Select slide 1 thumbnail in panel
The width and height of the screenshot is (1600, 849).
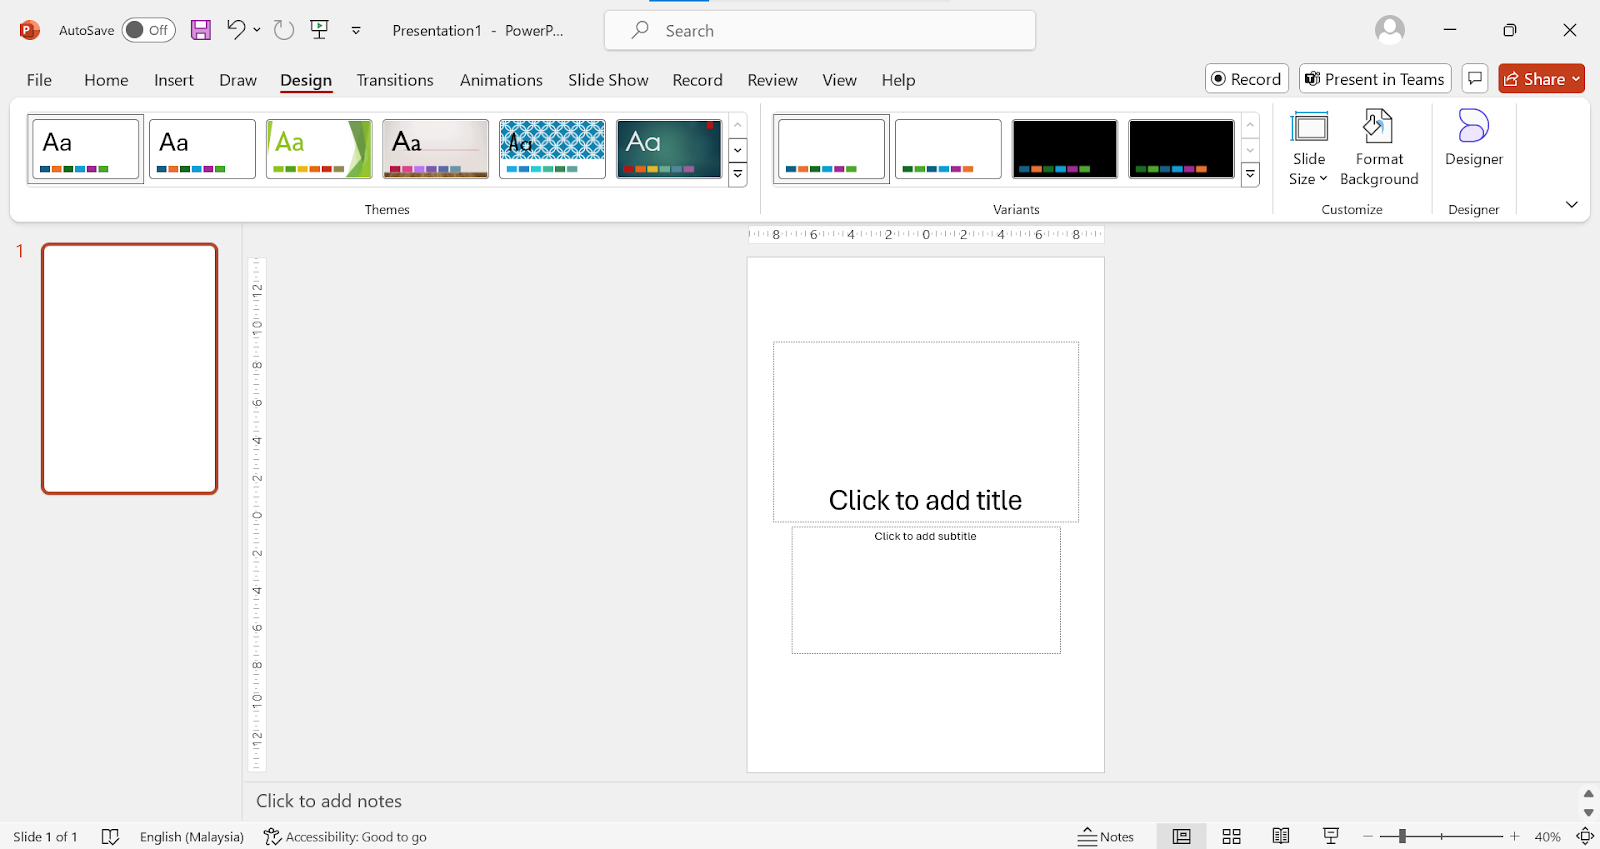(129, 369)
